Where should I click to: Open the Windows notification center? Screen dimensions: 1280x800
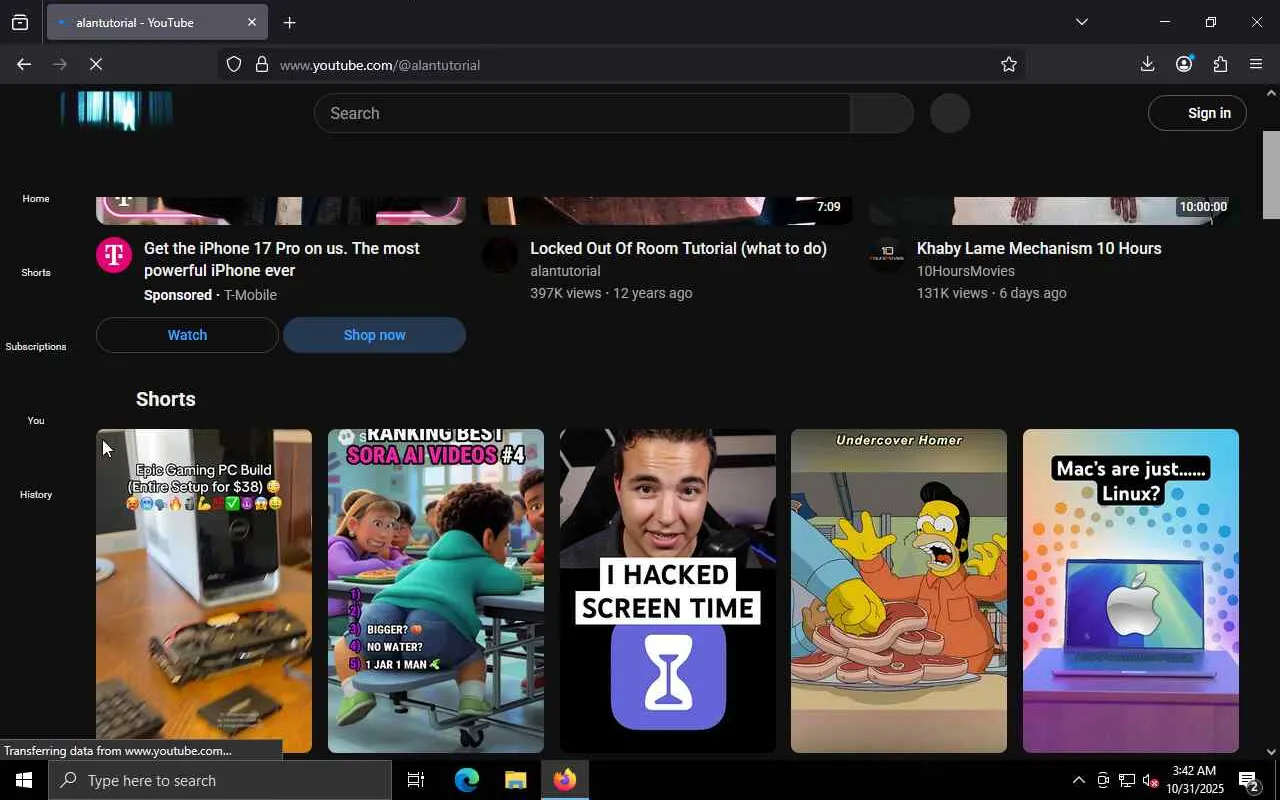click(1249, 780)
